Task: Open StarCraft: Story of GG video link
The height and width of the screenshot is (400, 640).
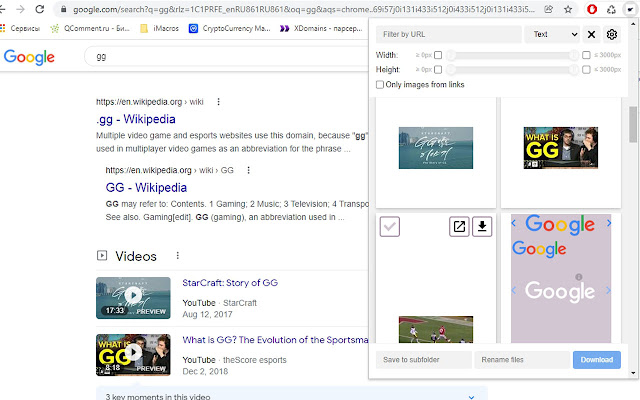Action: [230, 283]
